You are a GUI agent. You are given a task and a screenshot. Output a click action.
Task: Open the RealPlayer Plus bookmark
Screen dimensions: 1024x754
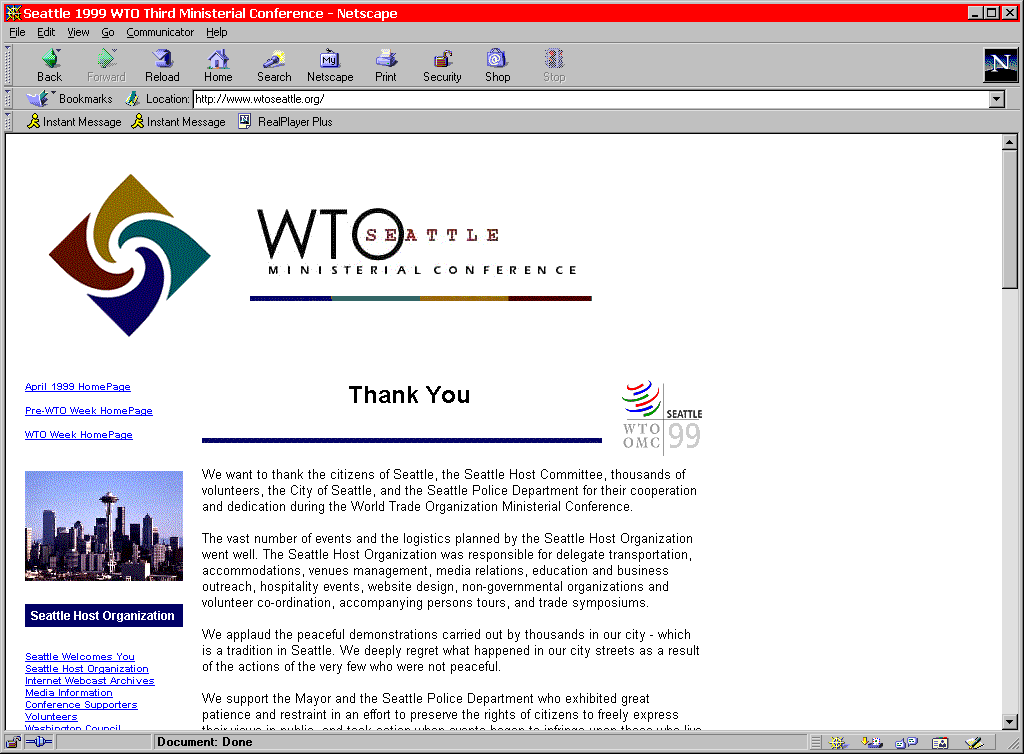pyautogui.click(x=285, y=121)
